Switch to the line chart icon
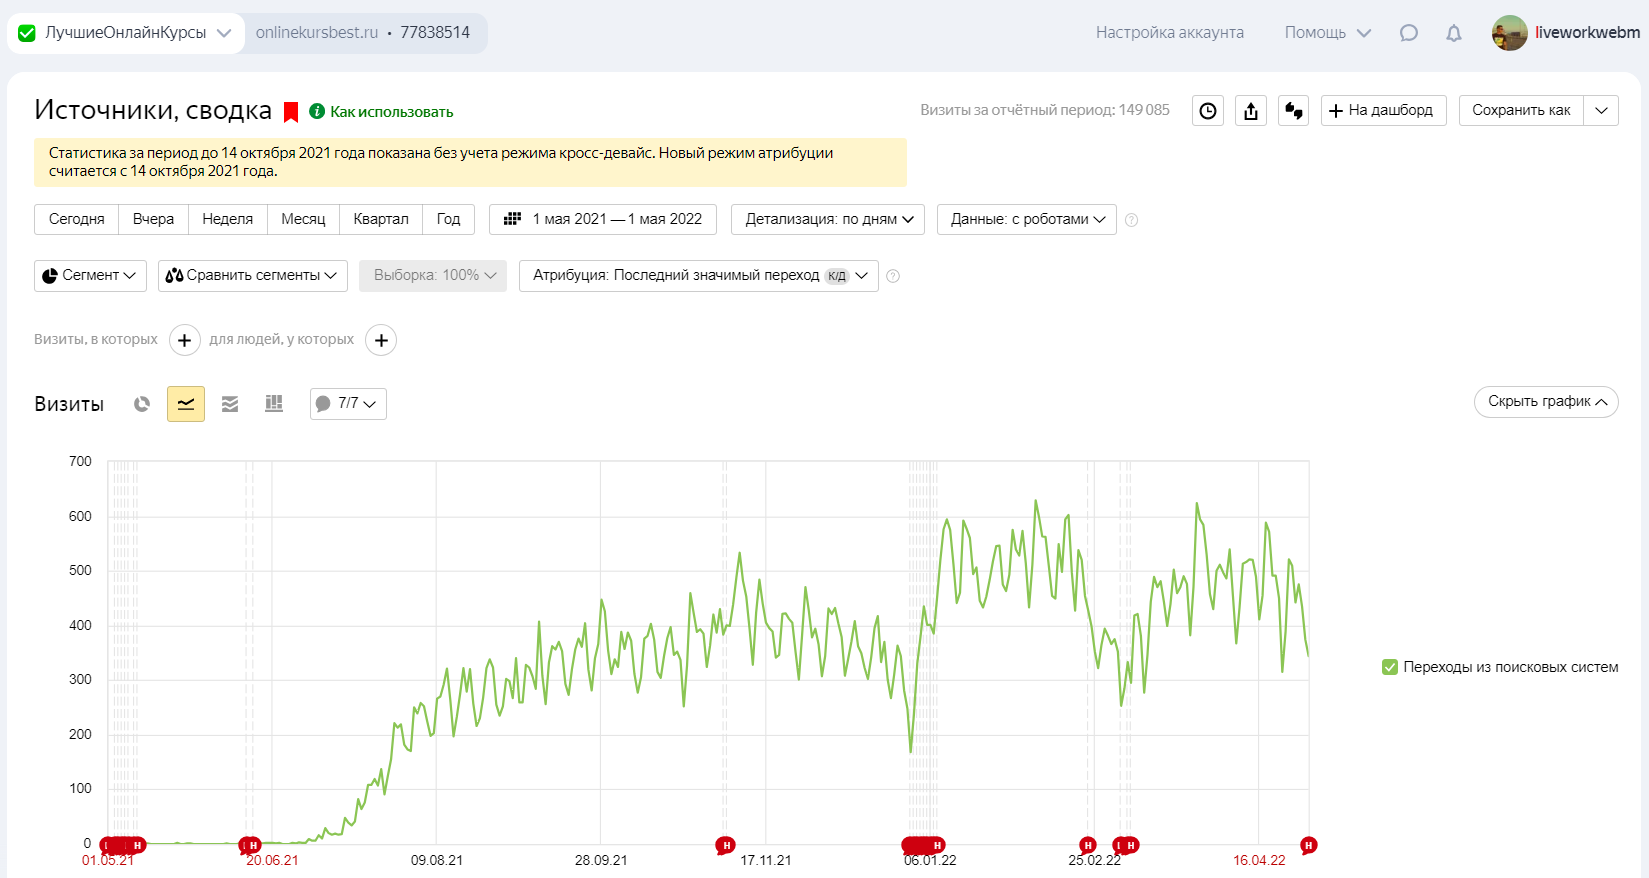Screen dimensions: 1649x878 coord(186,404)
